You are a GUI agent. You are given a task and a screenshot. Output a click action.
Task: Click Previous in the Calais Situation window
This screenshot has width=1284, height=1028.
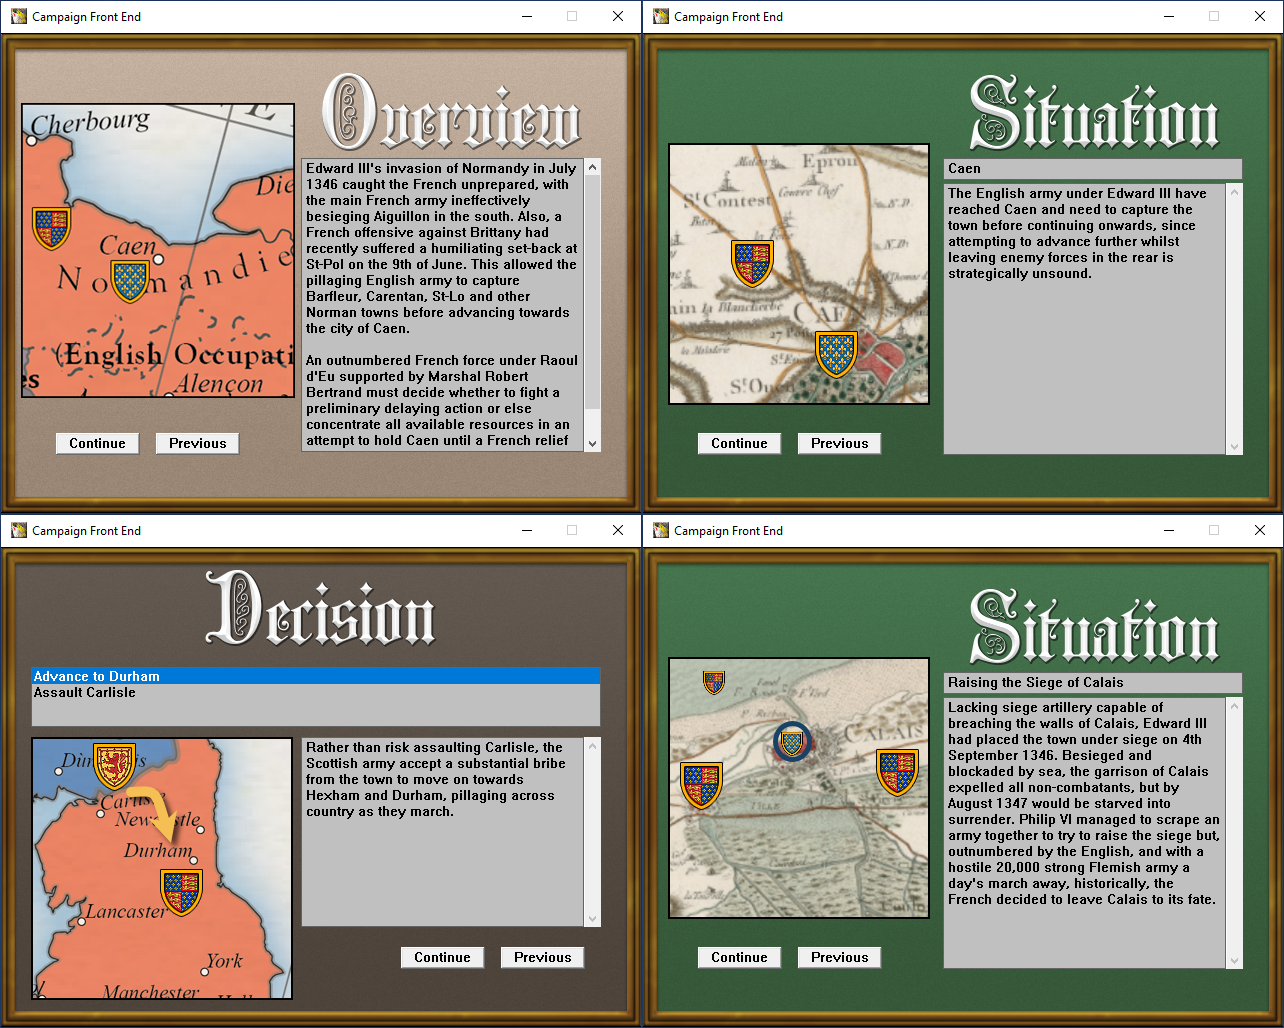pyautogui.click(x=839, y=957)
